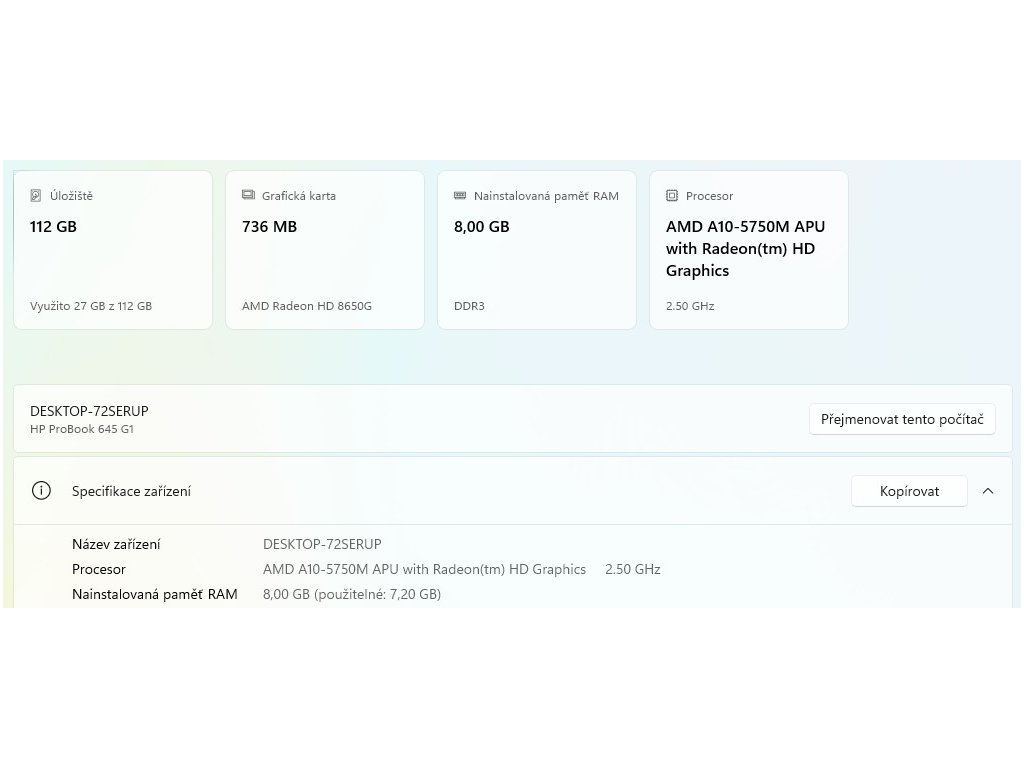Click the 'DDR3' memory type label
This screenshot has width=1024, height=768.
470,306
